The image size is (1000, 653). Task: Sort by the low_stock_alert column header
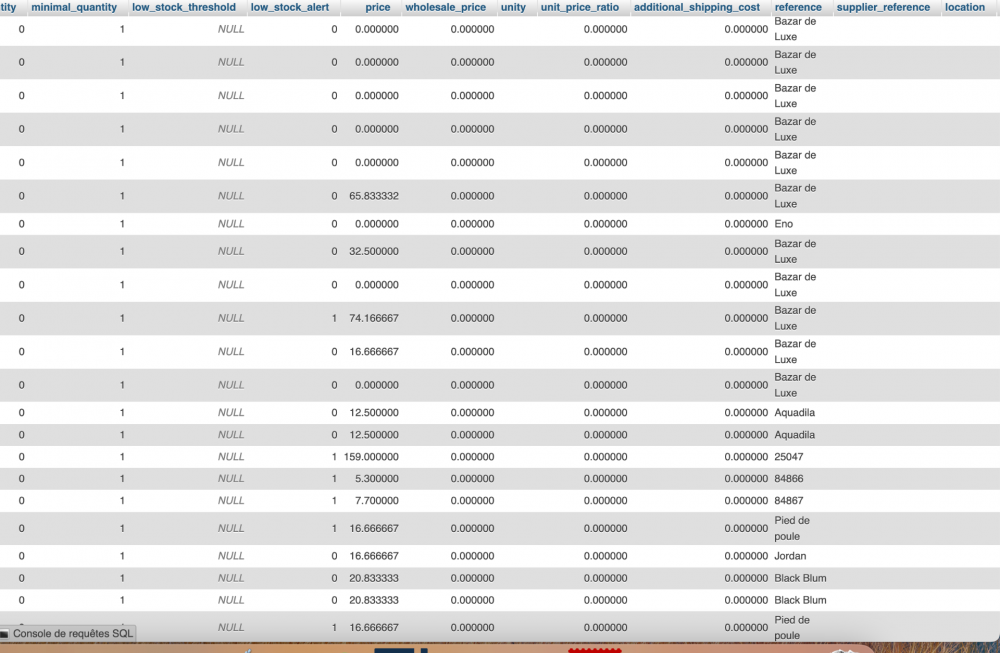pyautogui.click(x=290, y=7)
